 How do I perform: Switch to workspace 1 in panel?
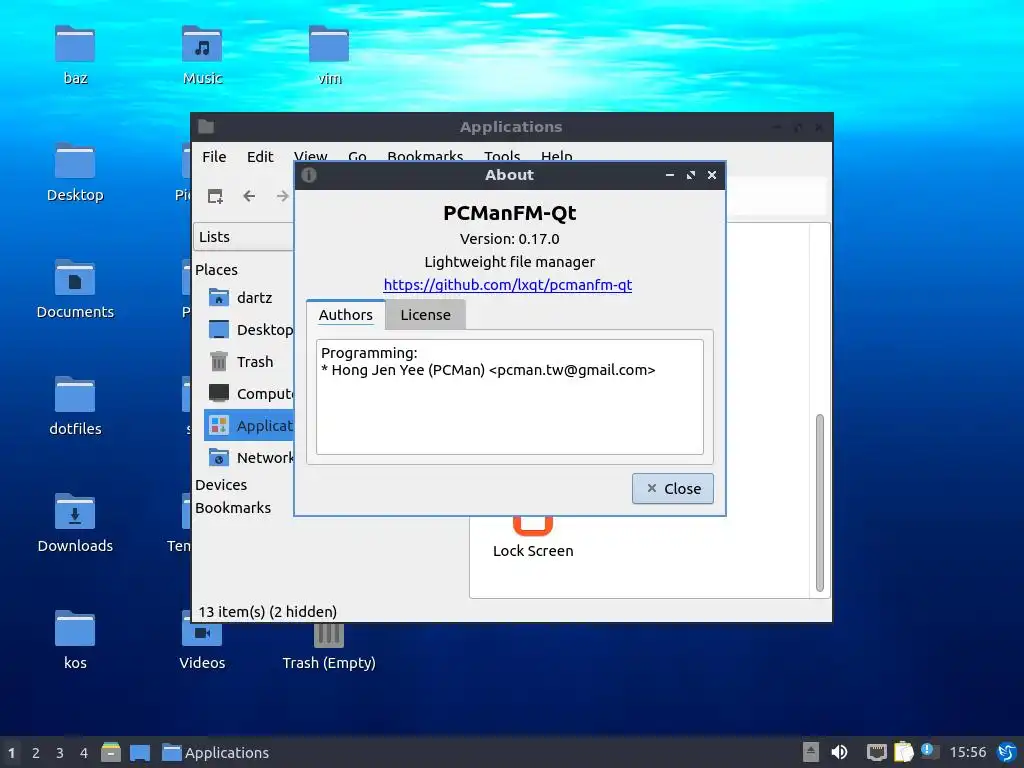(x=11, y=753)
